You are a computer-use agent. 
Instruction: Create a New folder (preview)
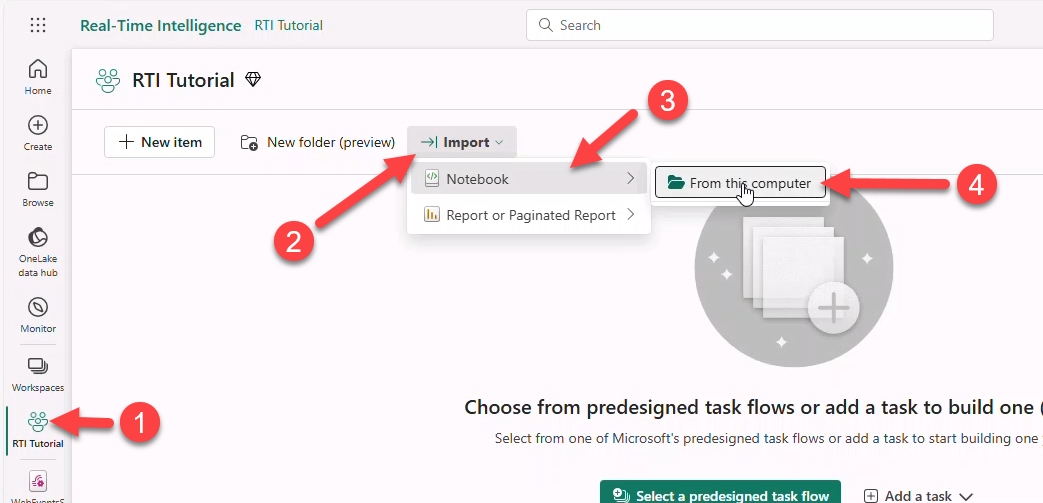318,142
